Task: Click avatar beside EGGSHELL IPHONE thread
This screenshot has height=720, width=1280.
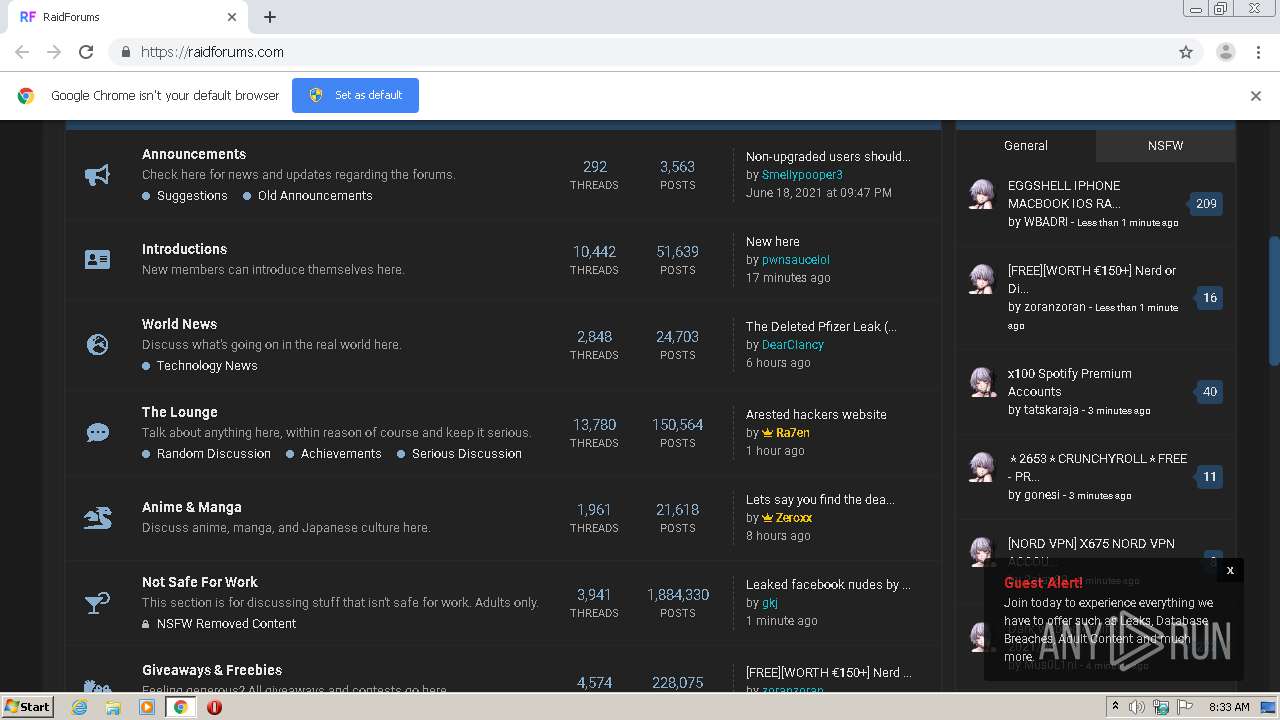Action: [x=983, y=194]
